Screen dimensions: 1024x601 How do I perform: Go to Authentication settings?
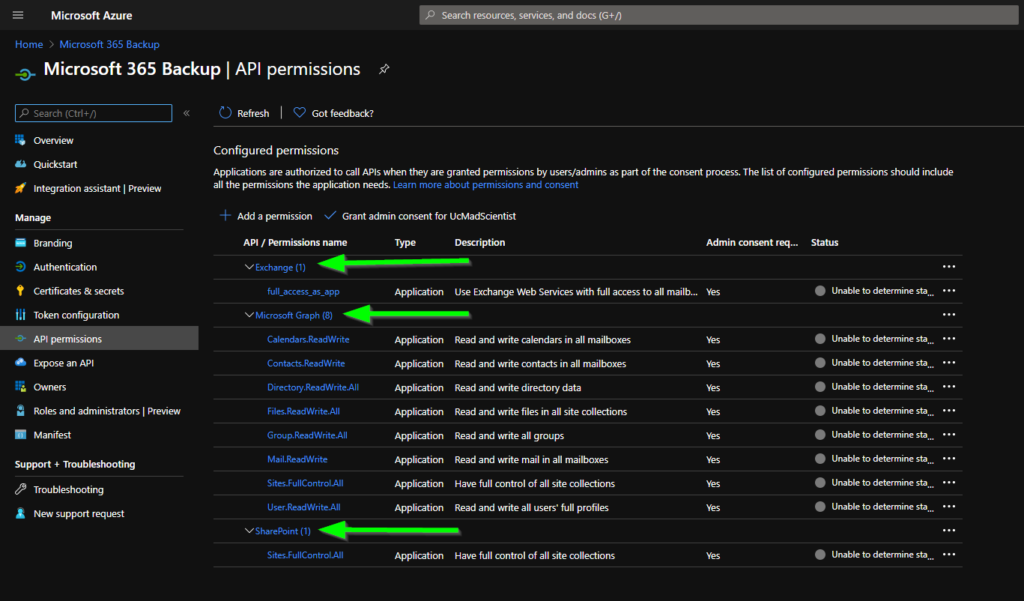[x=65, y=267]
